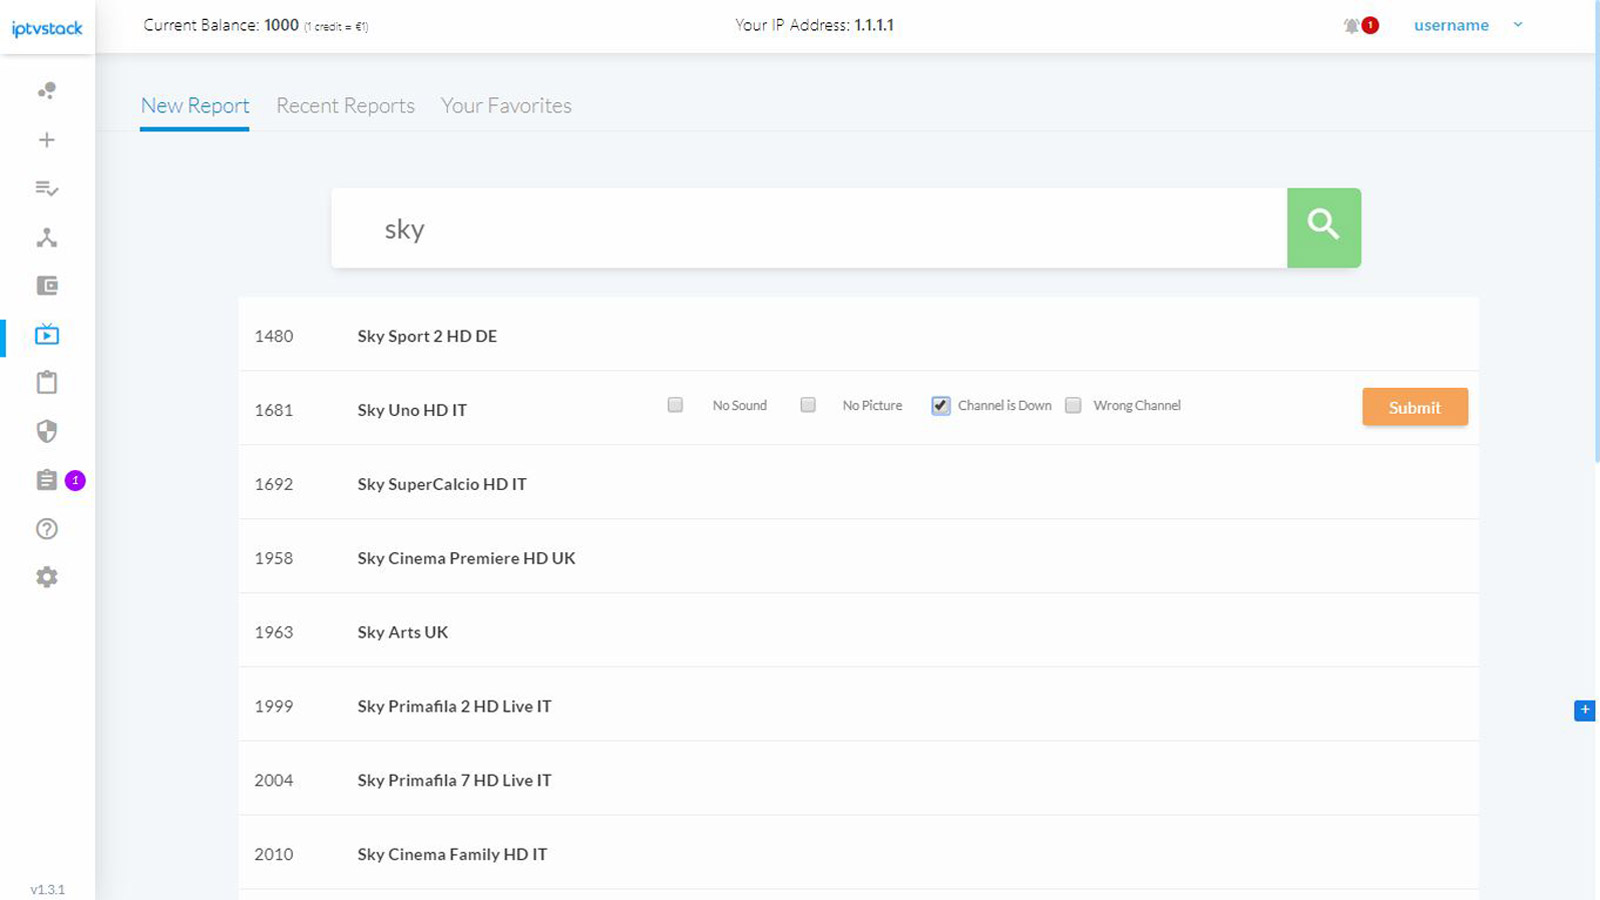The image size is (1600, 900).
Task: Click the red notification count badge
Action: coord(1370,26)
